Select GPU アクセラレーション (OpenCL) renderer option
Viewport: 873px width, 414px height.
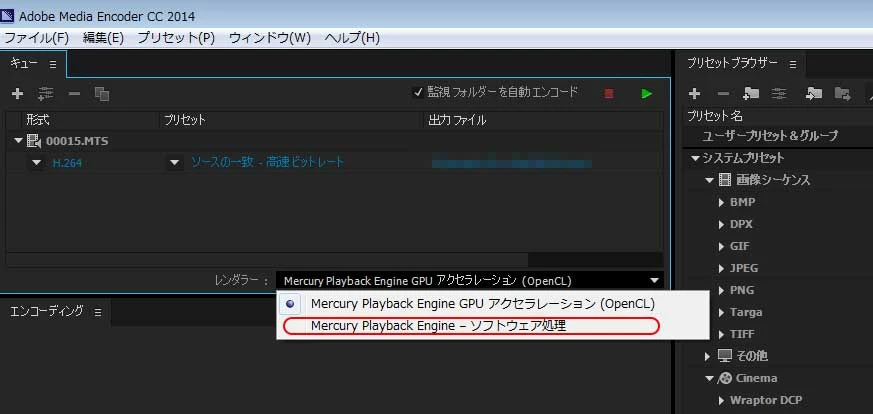coord(483,304)
